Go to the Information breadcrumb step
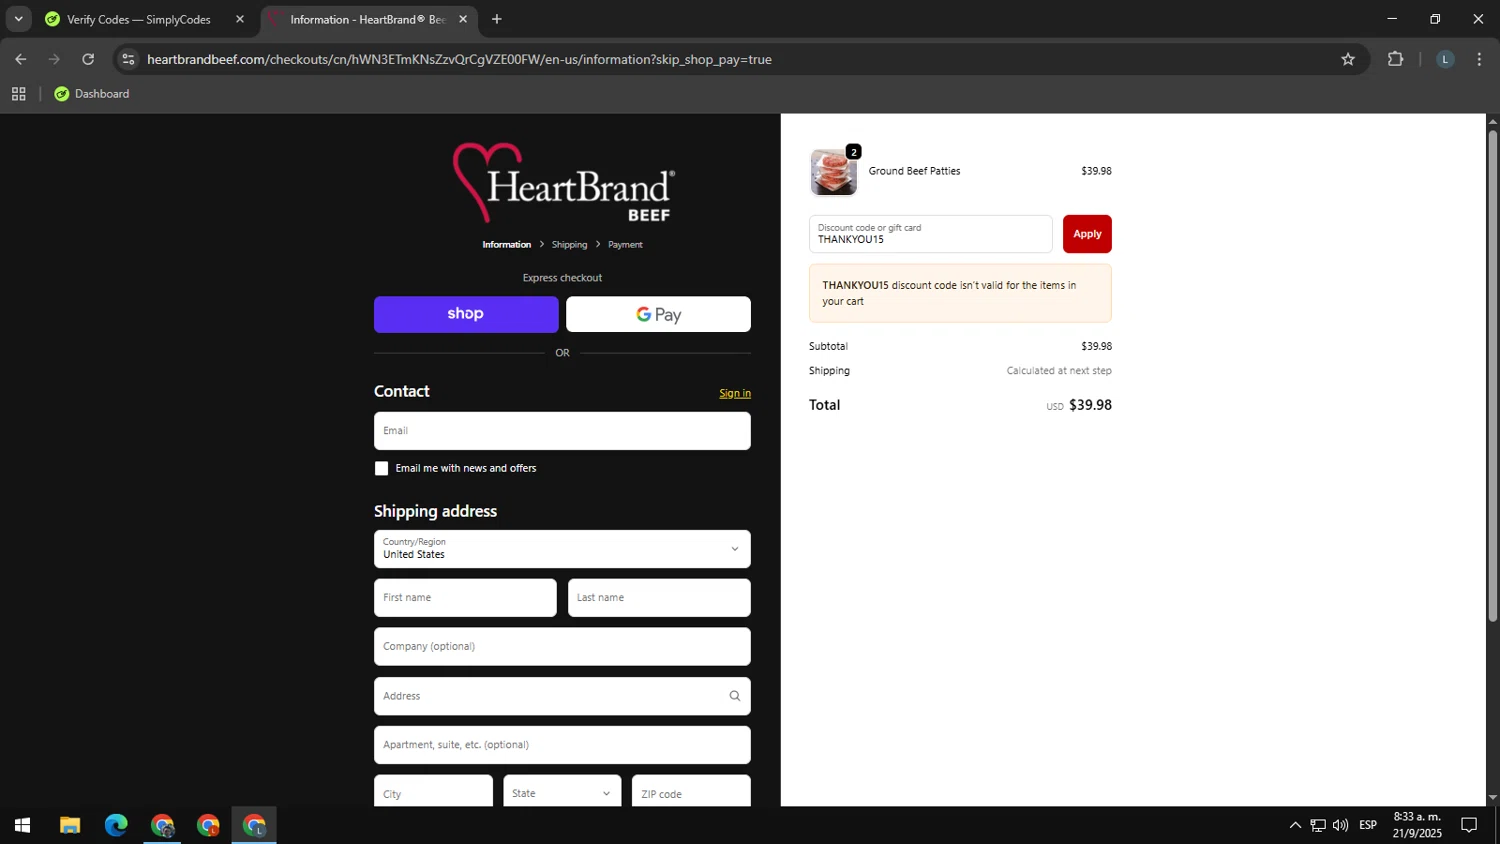Image resolution: width=1500 pixels, height=844 pixels. click(x=506, y=245)
